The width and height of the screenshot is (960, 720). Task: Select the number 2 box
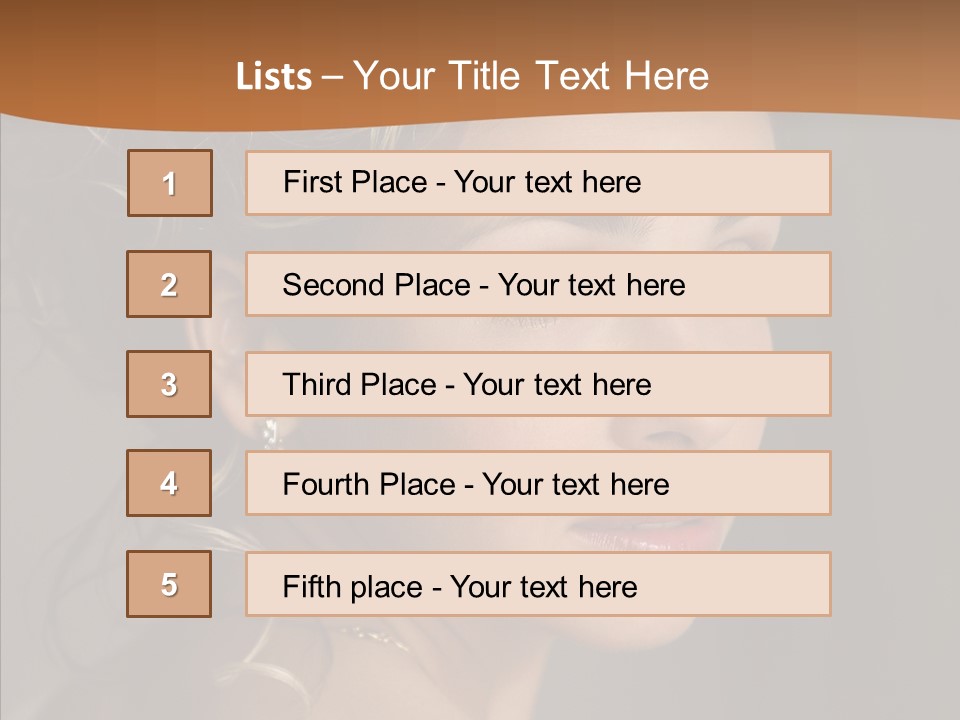pos(169,284)
